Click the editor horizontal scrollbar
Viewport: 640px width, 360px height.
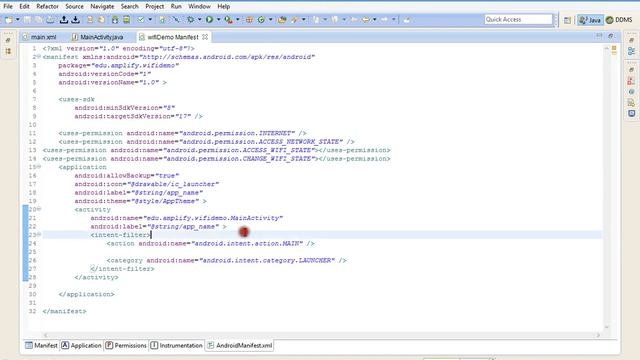click(x=322, y=335)
